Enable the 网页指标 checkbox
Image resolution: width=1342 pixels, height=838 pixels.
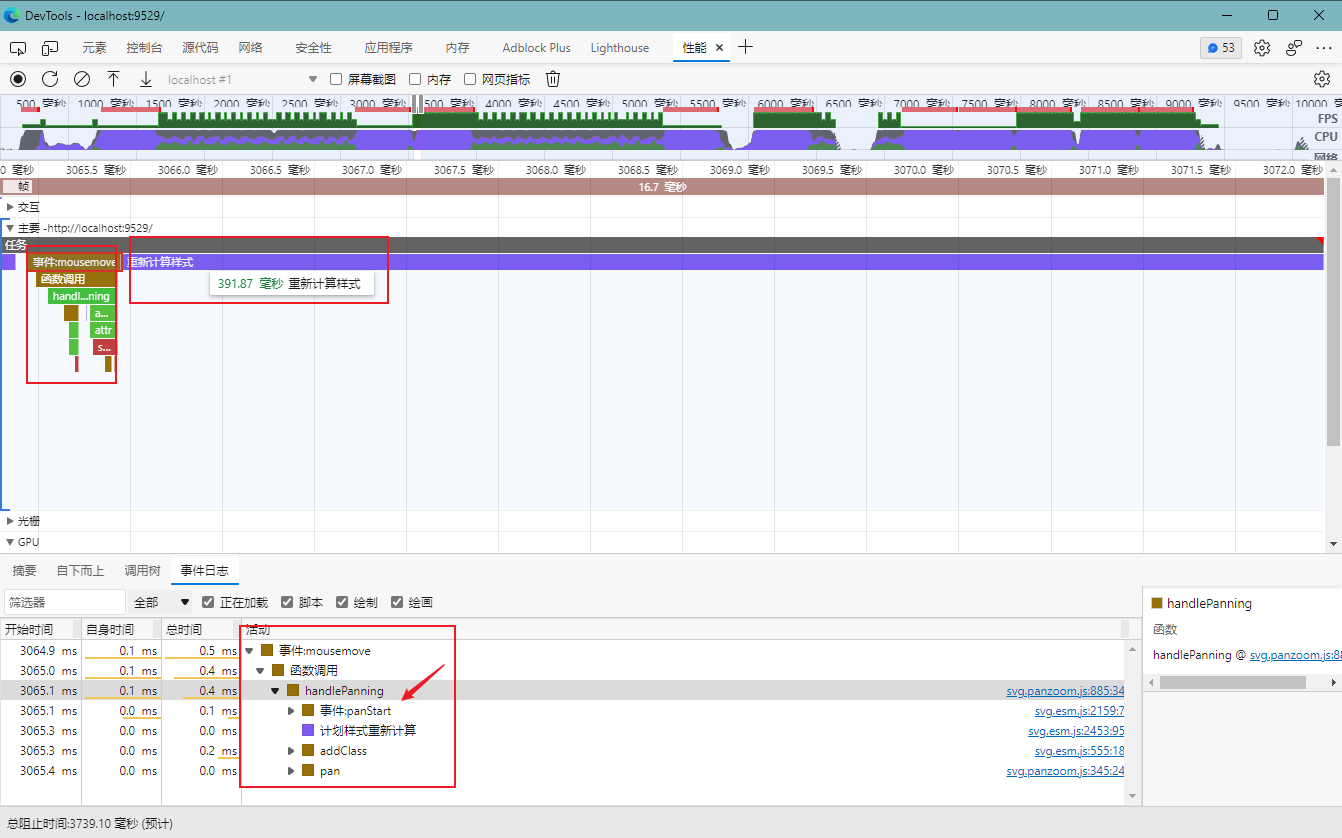[470, 79]
